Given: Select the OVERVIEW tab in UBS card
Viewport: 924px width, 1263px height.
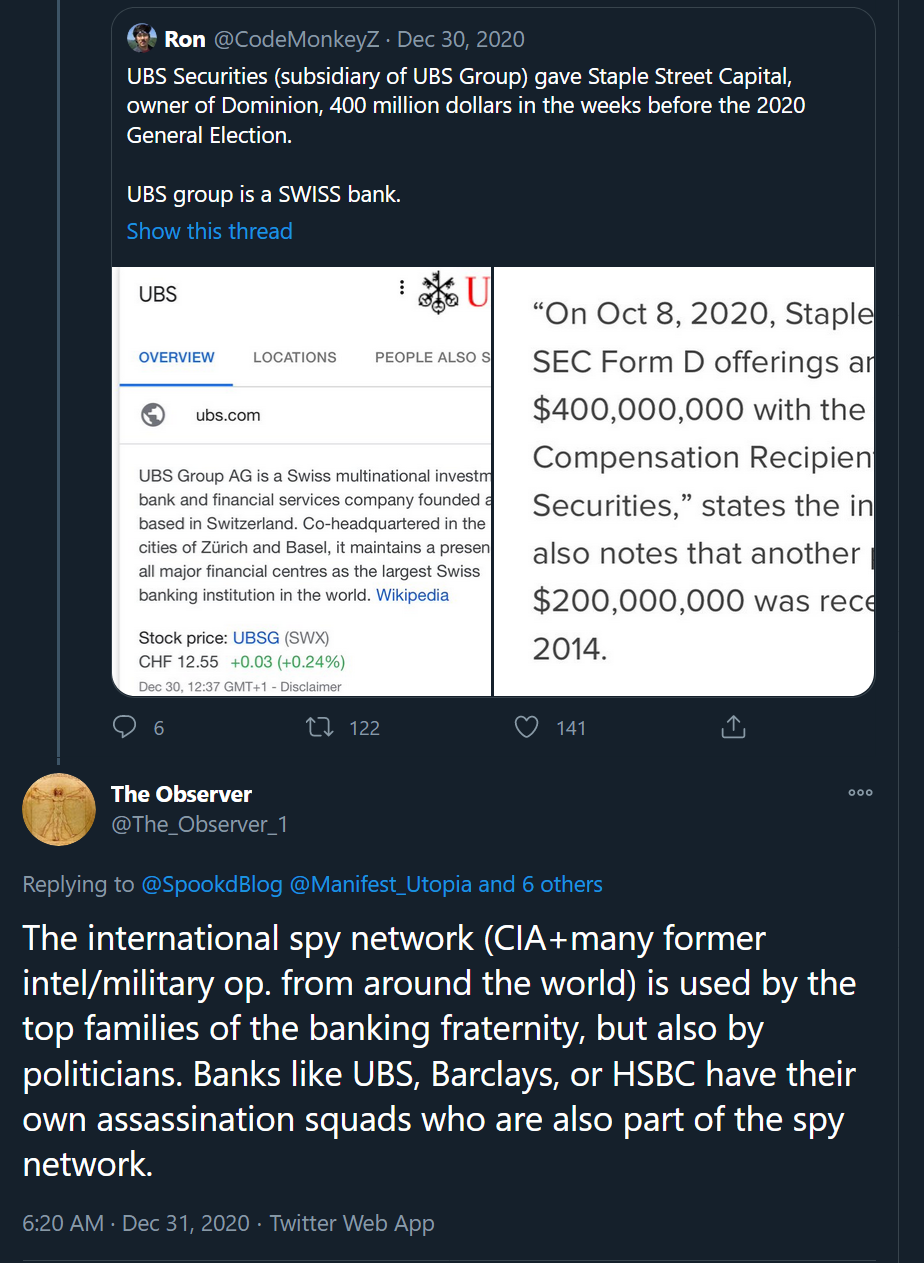Looking at the screenshot, I should tap(176, 357).
